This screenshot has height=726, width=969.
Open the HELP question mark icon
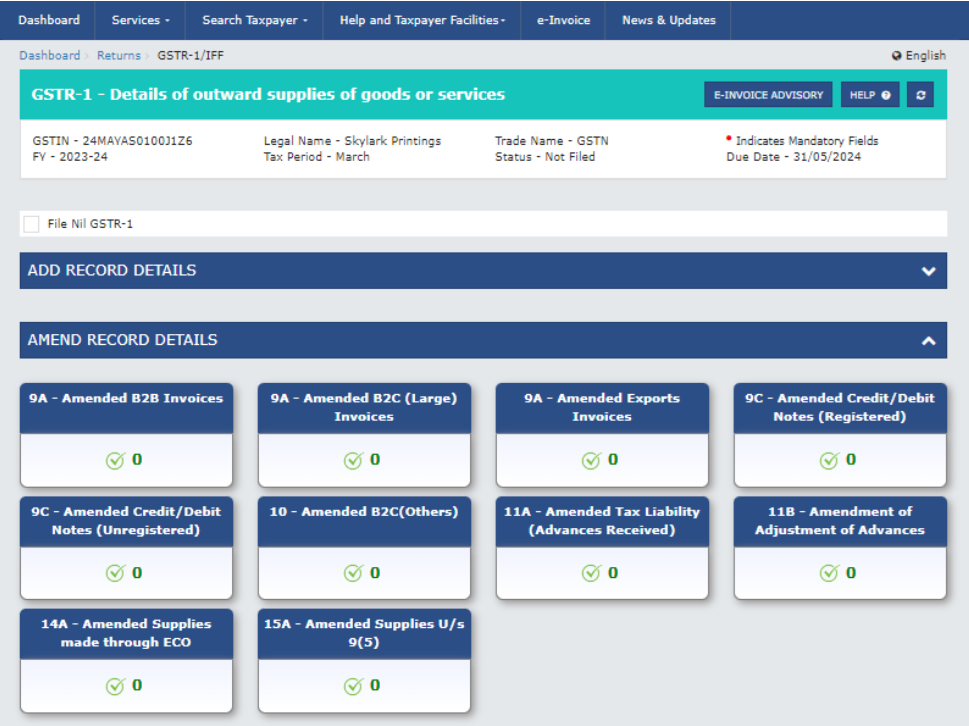[884, 94]
